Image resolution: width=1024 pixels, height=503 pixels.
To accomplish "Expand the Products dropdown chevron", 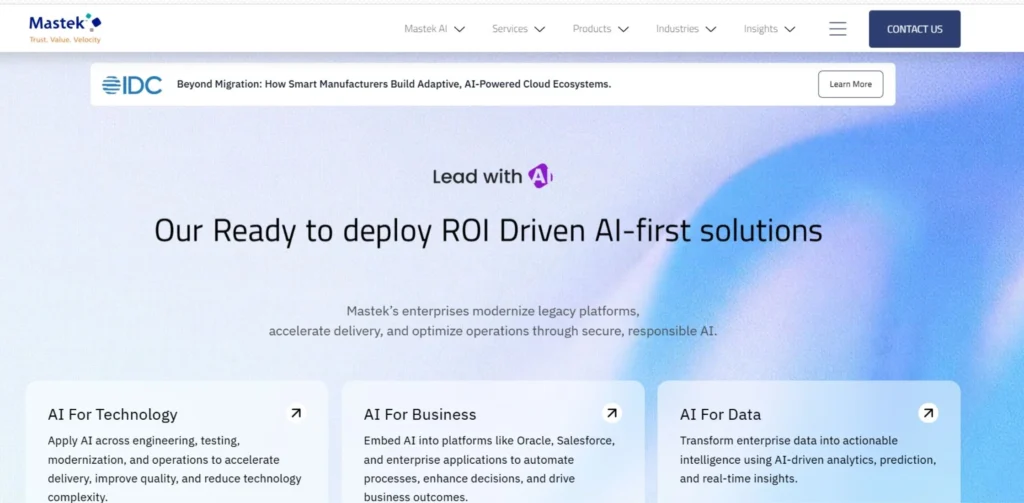I will pyautogui.click(x=624, y=29).
